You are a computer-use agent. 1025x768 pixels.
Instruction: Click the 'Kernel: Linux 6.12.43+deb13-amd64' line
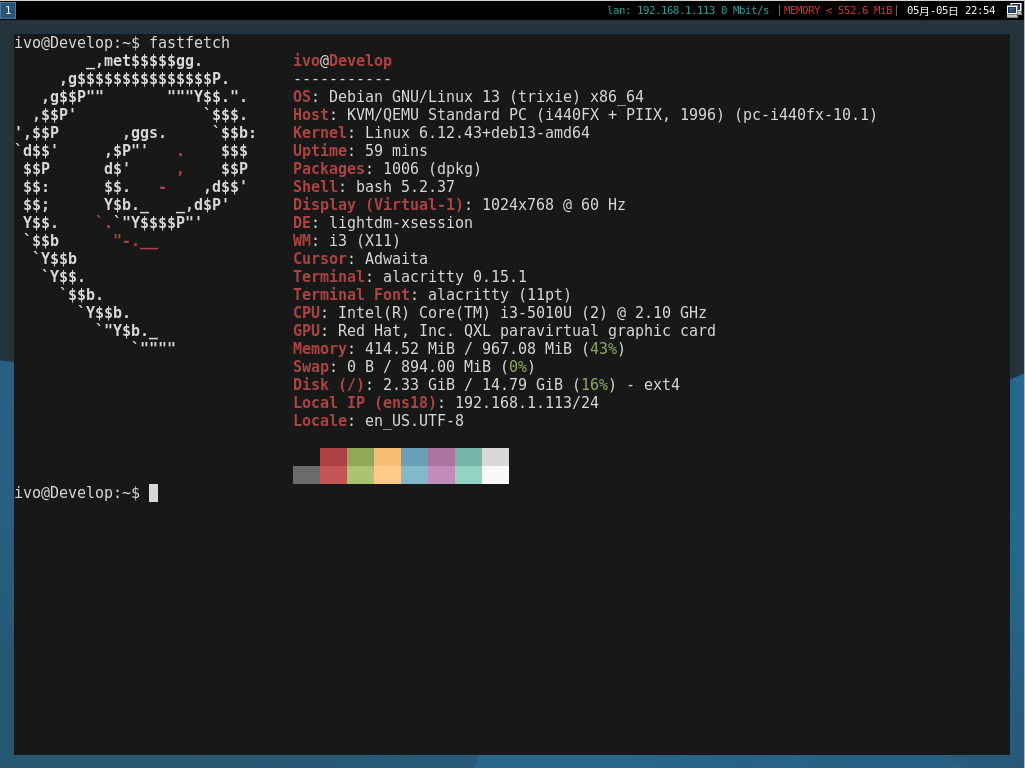441,133
